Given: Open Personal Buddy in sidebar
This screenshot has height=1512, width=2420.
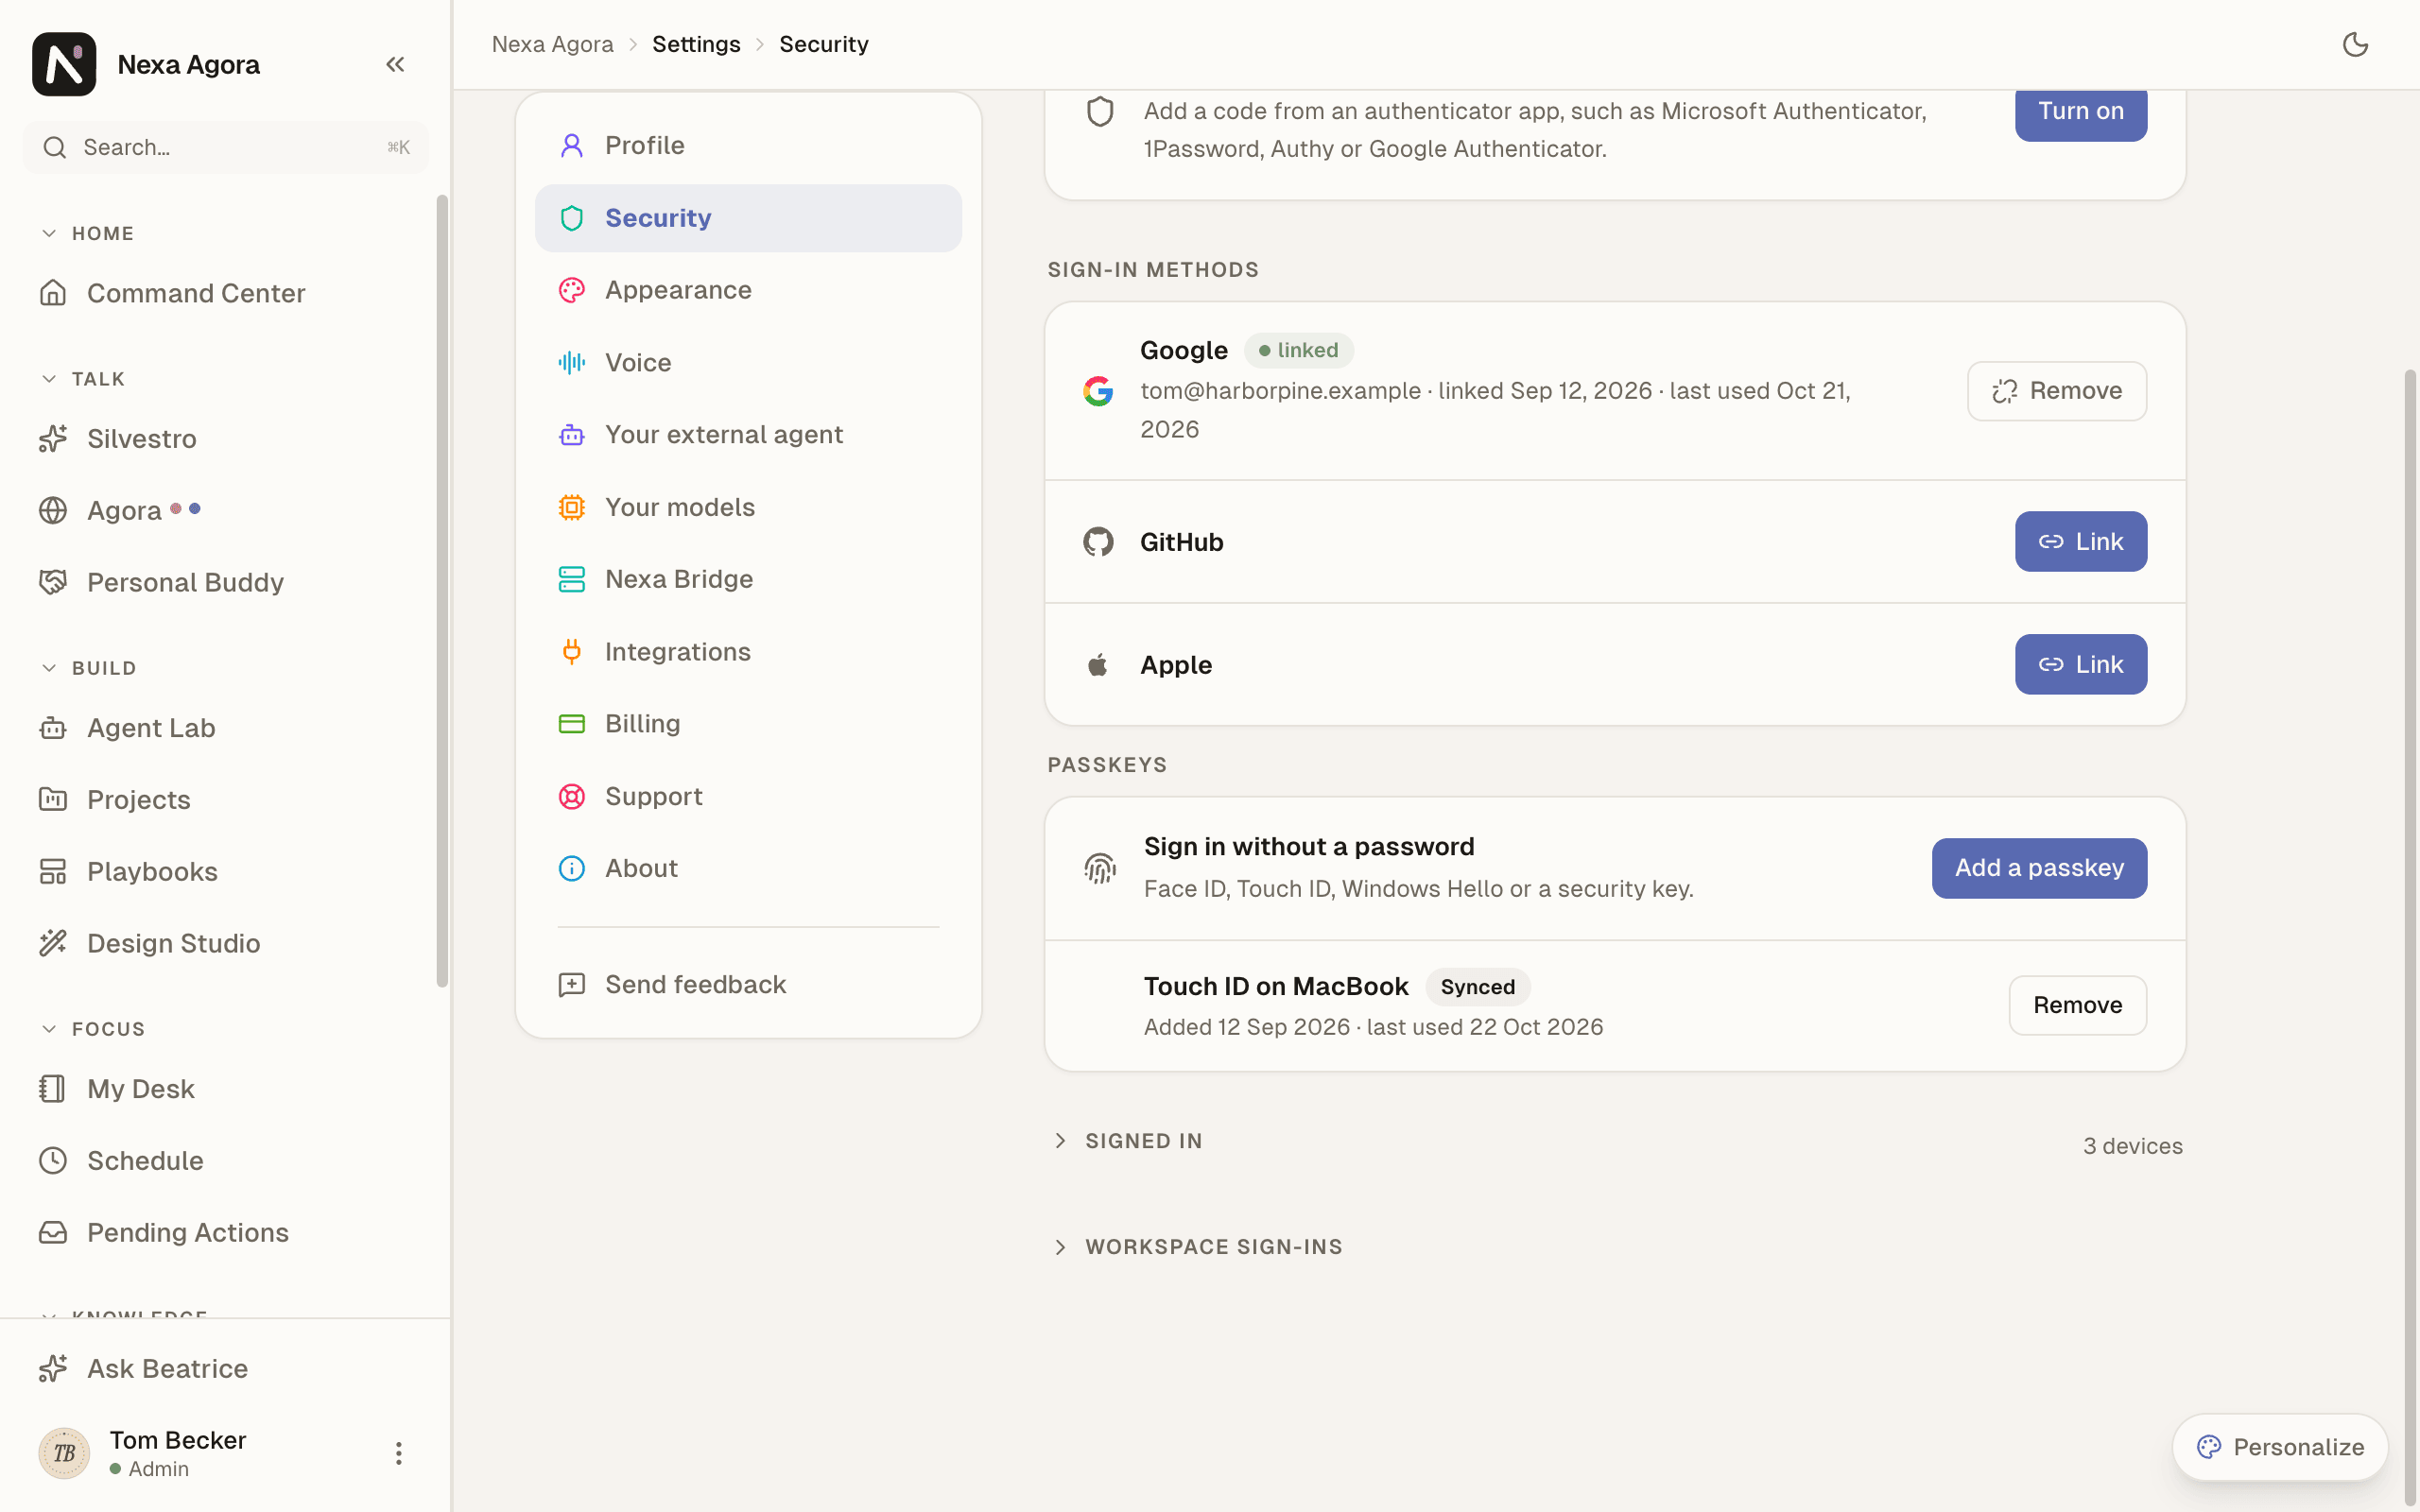Looking at the screenshot, I should tap(226, 582).
